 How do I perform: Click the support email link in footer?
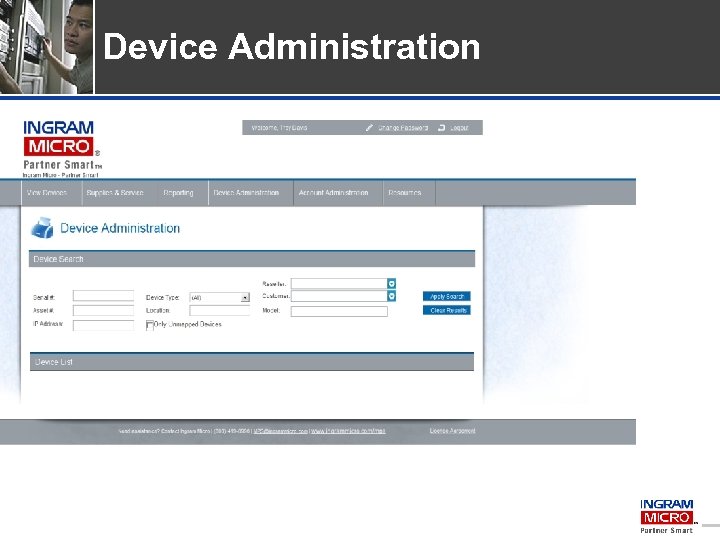click(x=281, y=431)
